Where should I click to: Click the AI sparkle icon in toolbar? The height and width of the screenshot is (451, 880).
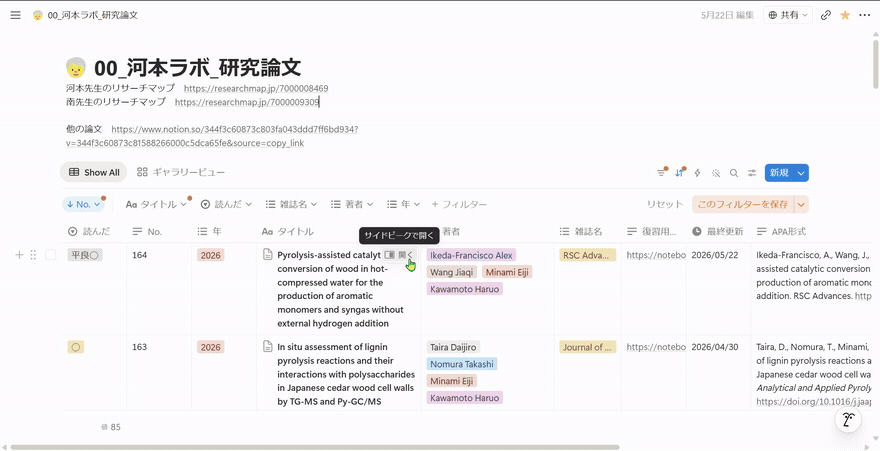(x=716, y=173)
